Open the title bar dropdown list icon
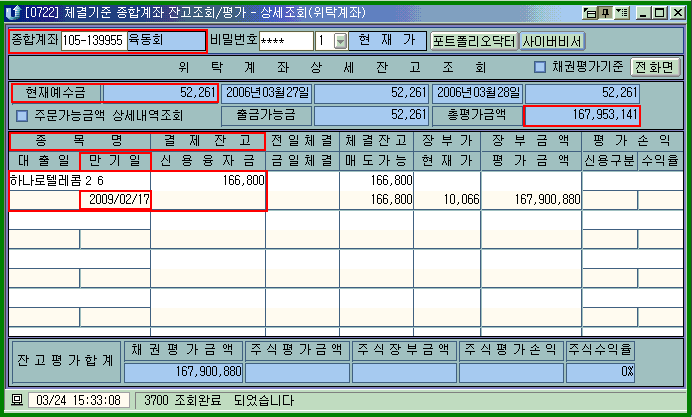The height and width of the screenshot is (417, 692). coord(623,13)
